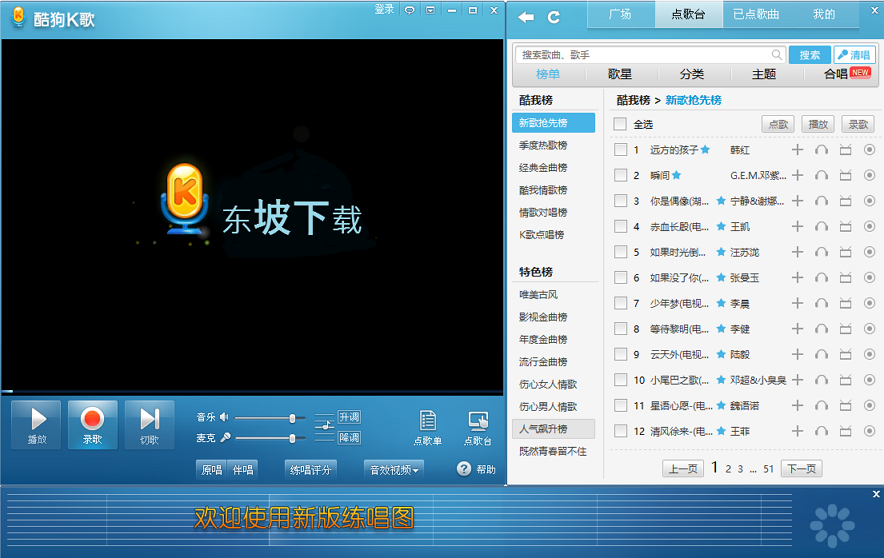Image resolution: width=884 pixels, height=558 pixels.
Task: Check the box for song 12 清风徐来
Action: pyautogui.click(x=620, y=431)
